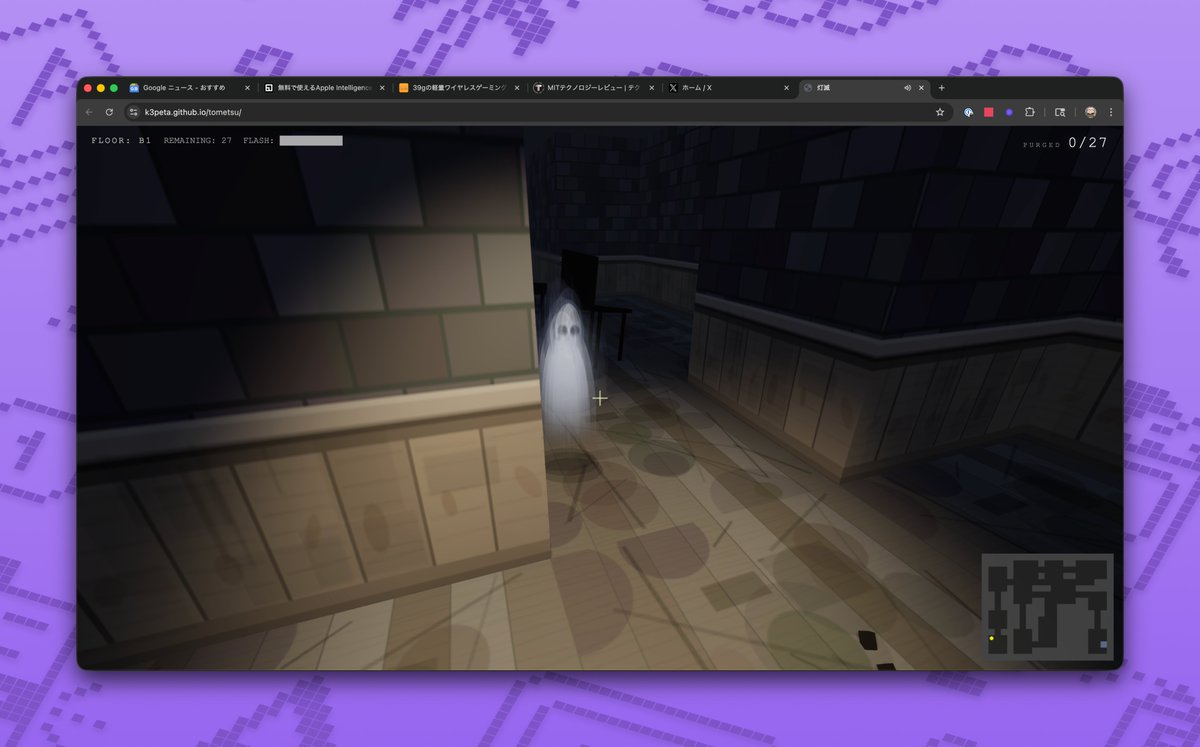Close the Apple Intelligence tab
This screenshot has height=747, width=1200.
382,88
